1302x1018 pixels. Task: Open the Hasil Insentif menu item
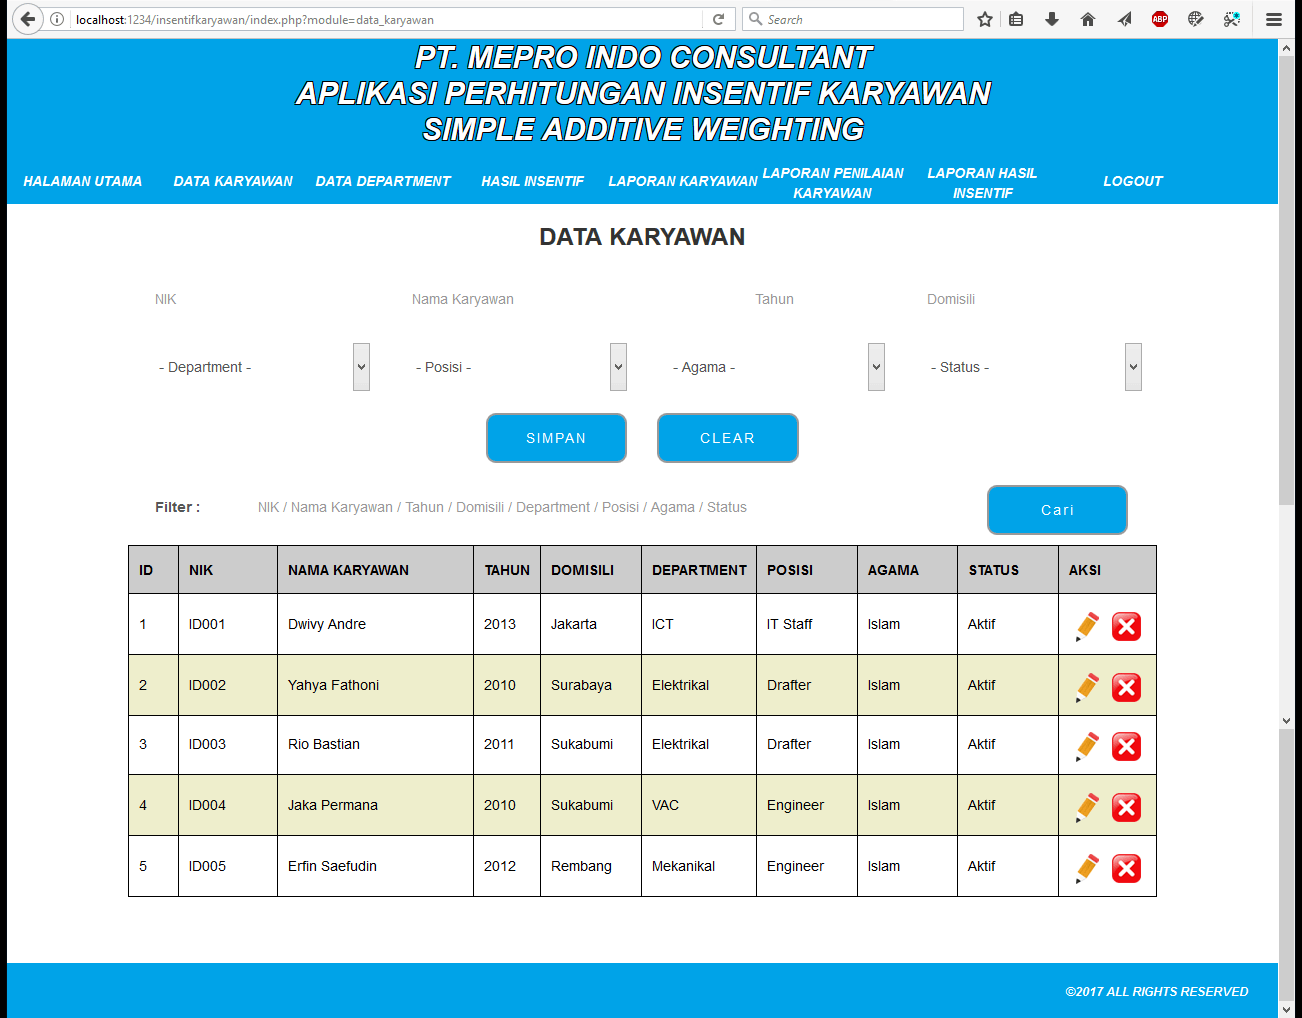[532, 181]
